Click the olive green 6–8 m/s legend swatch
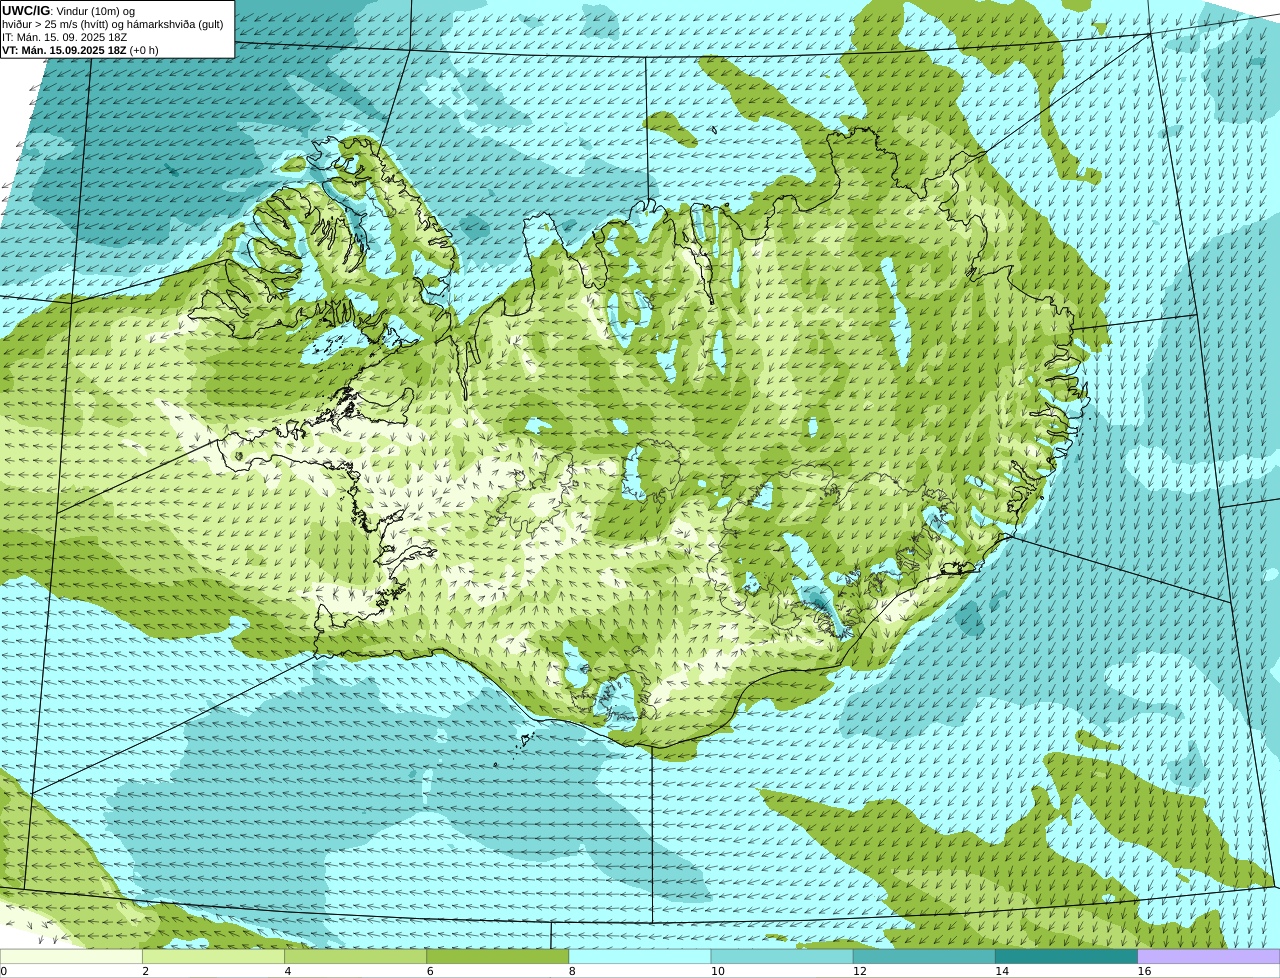 (497, 957)
